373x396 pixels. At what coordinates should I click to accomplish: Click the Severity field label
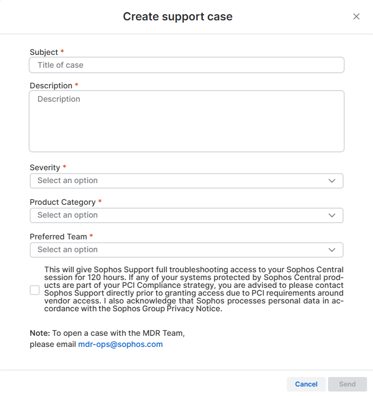click(x=45, y=168)
